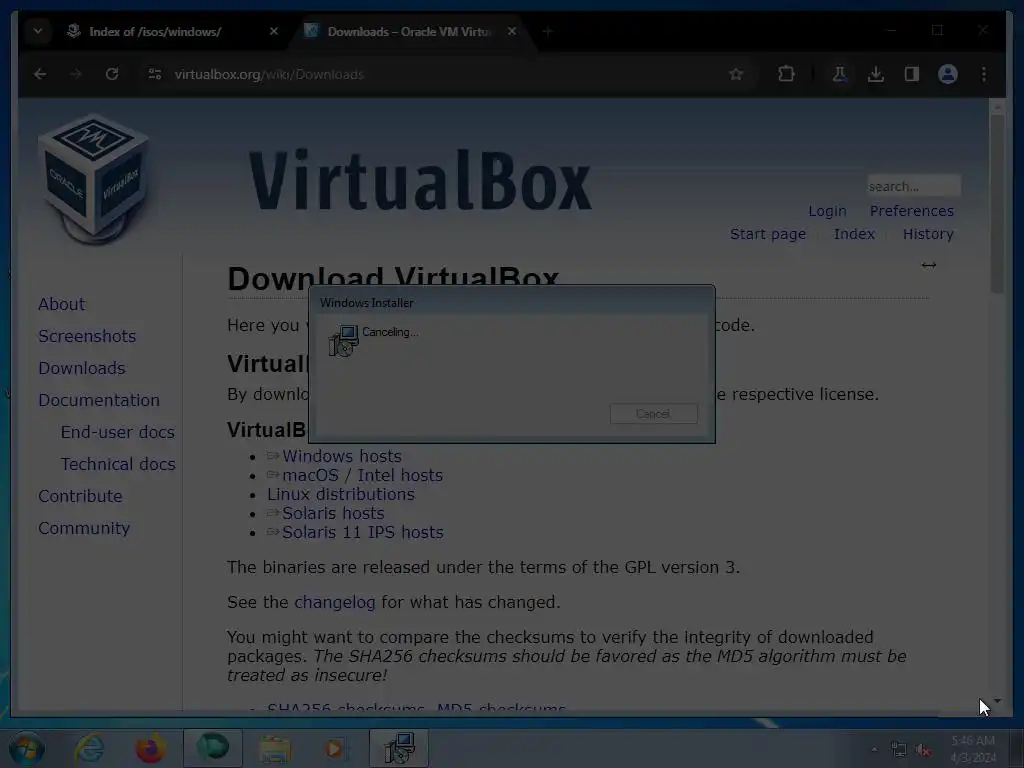
Task: Open Screenshots in the sidebar
Action: [87, 336]
